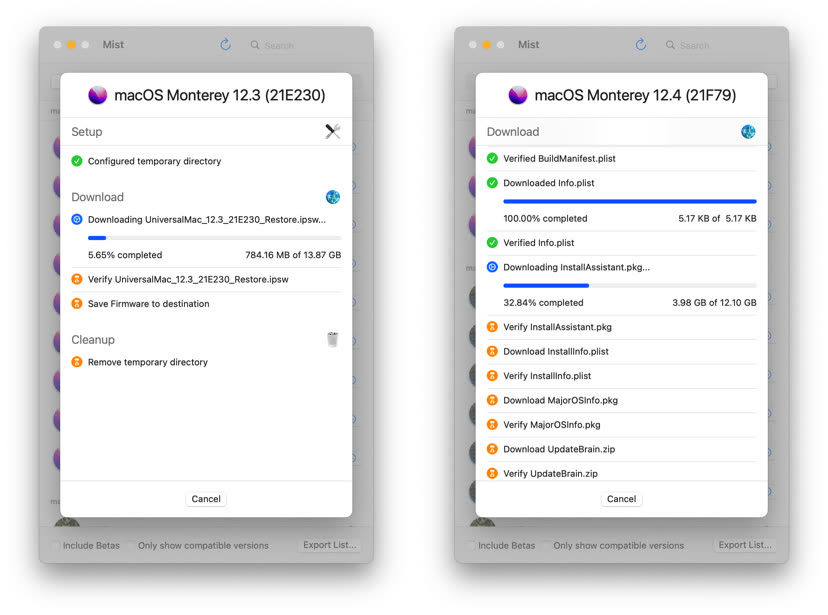Toggle Include Betas in the 12.3 window
Viewport: 828px width, 615px height.
[55, 545]
